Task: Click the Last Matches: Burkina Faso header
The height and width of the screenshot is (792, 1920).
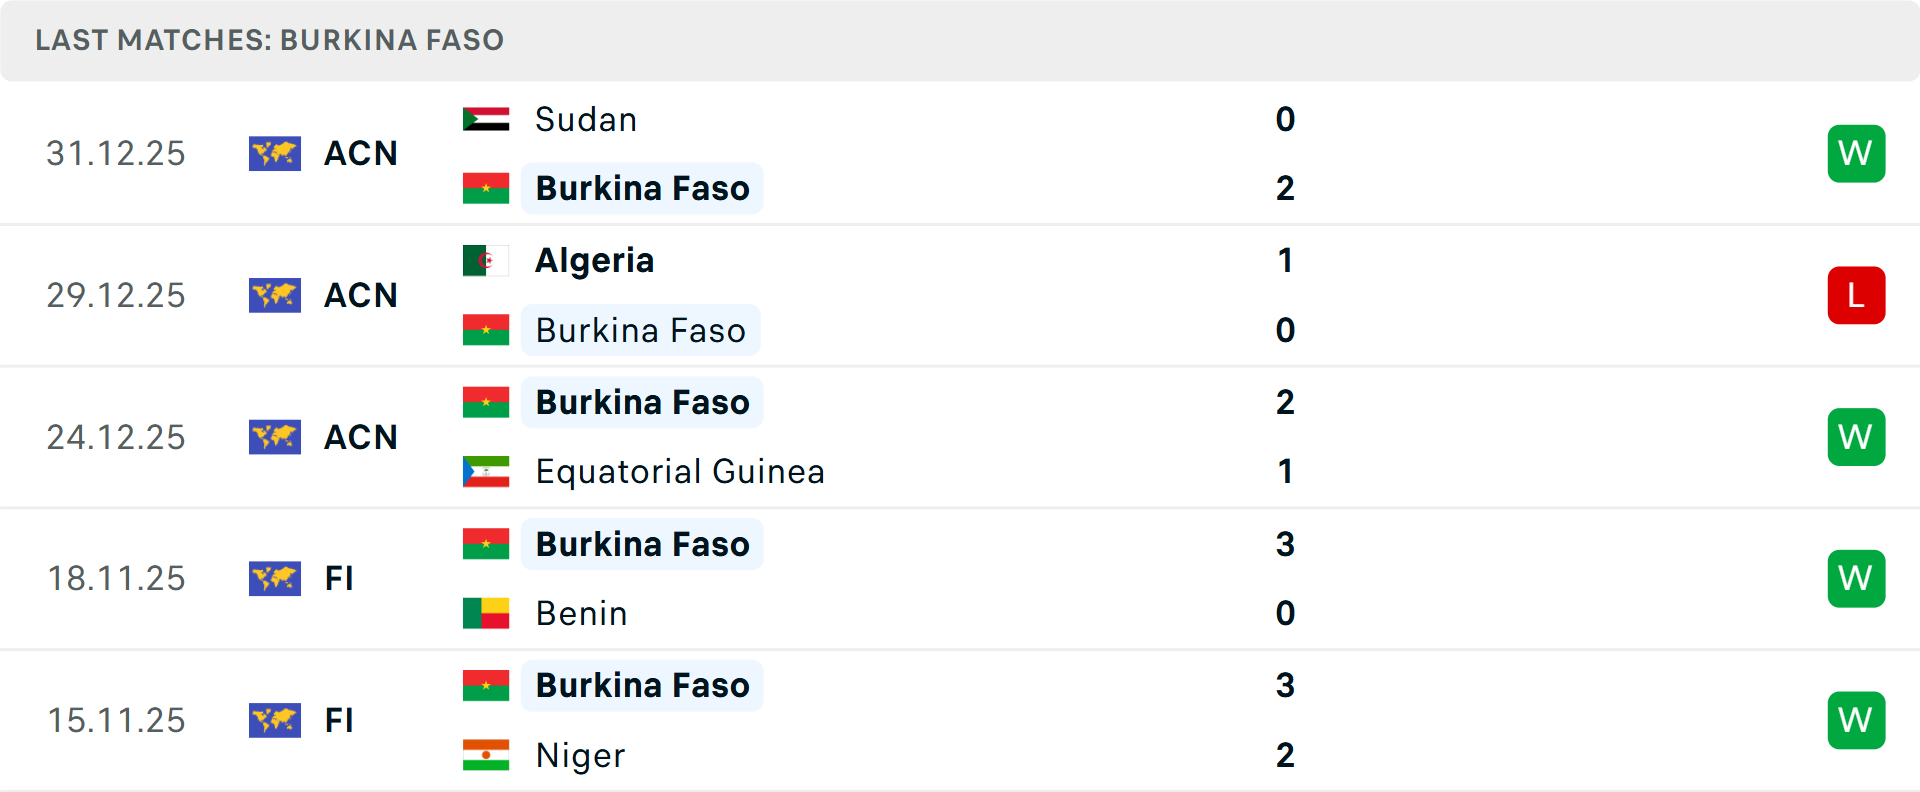Action: point(270,40)
